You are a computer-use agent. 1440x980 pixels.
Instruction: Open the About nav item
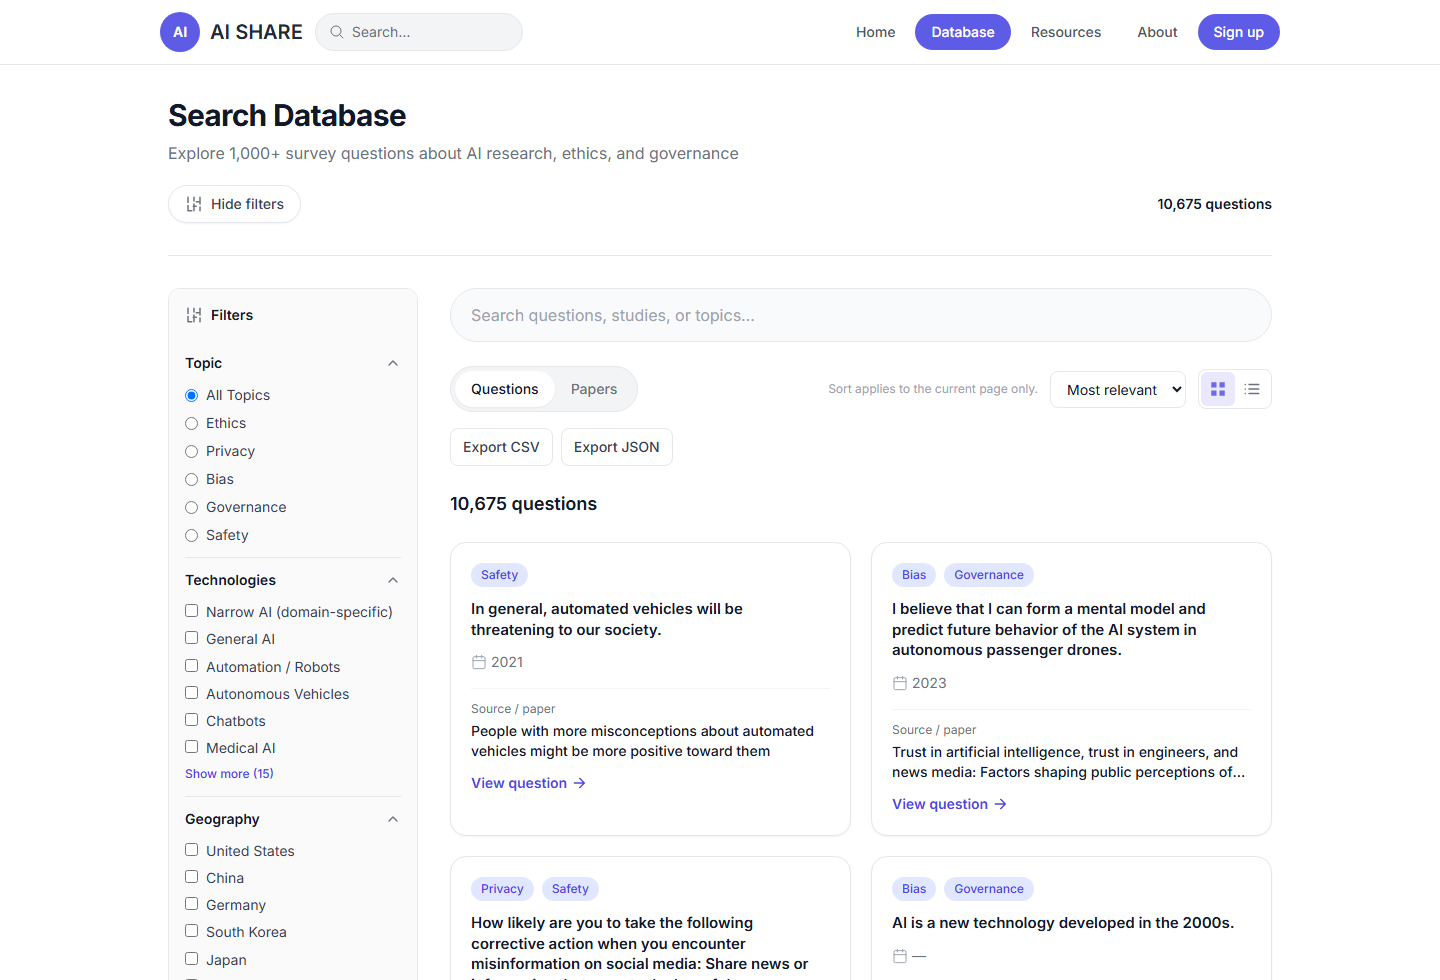(1157, 32)
